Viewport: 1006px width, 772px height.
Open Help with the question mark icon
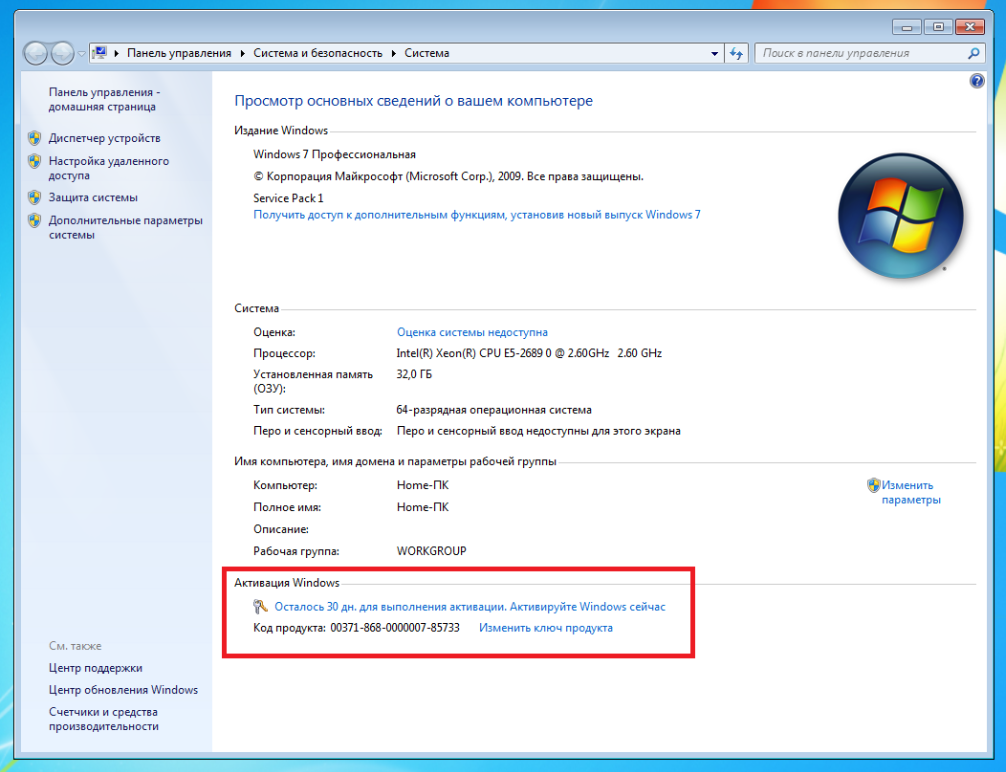977,81
